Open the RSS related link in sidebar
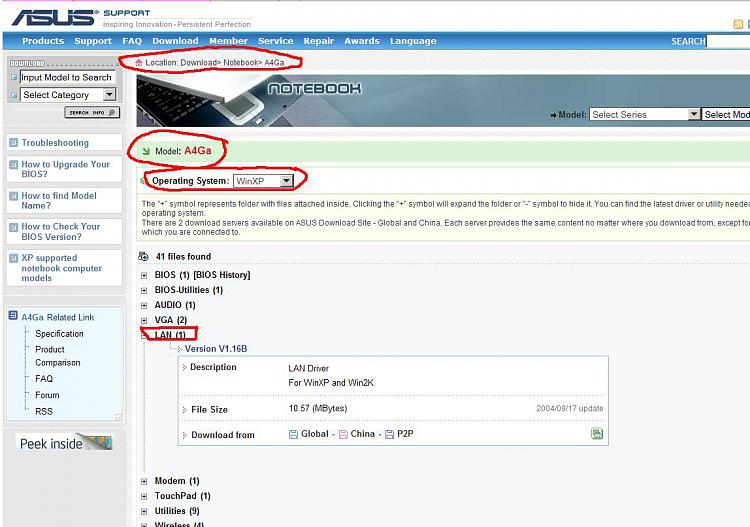 (44, 411)
